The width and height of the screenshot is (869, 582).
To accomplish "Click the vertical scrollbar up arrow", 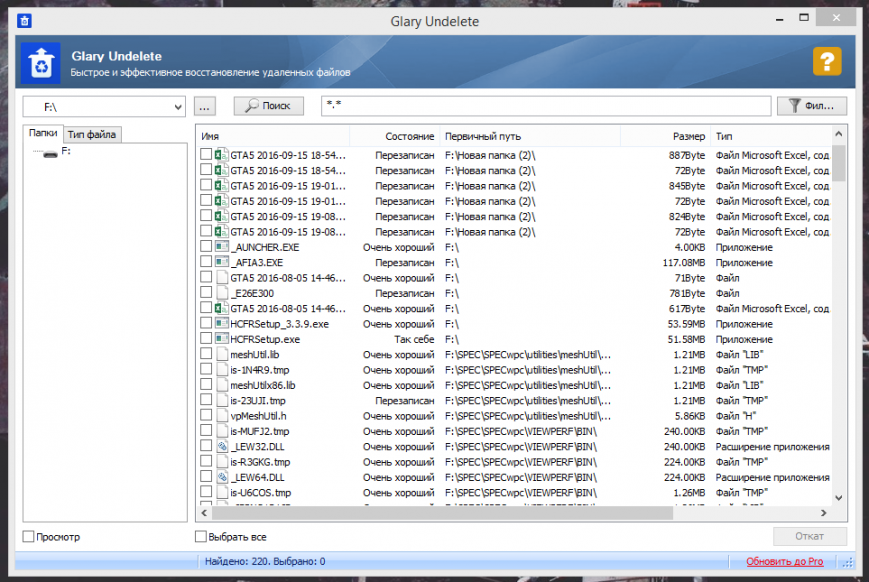I will (839, 134).
